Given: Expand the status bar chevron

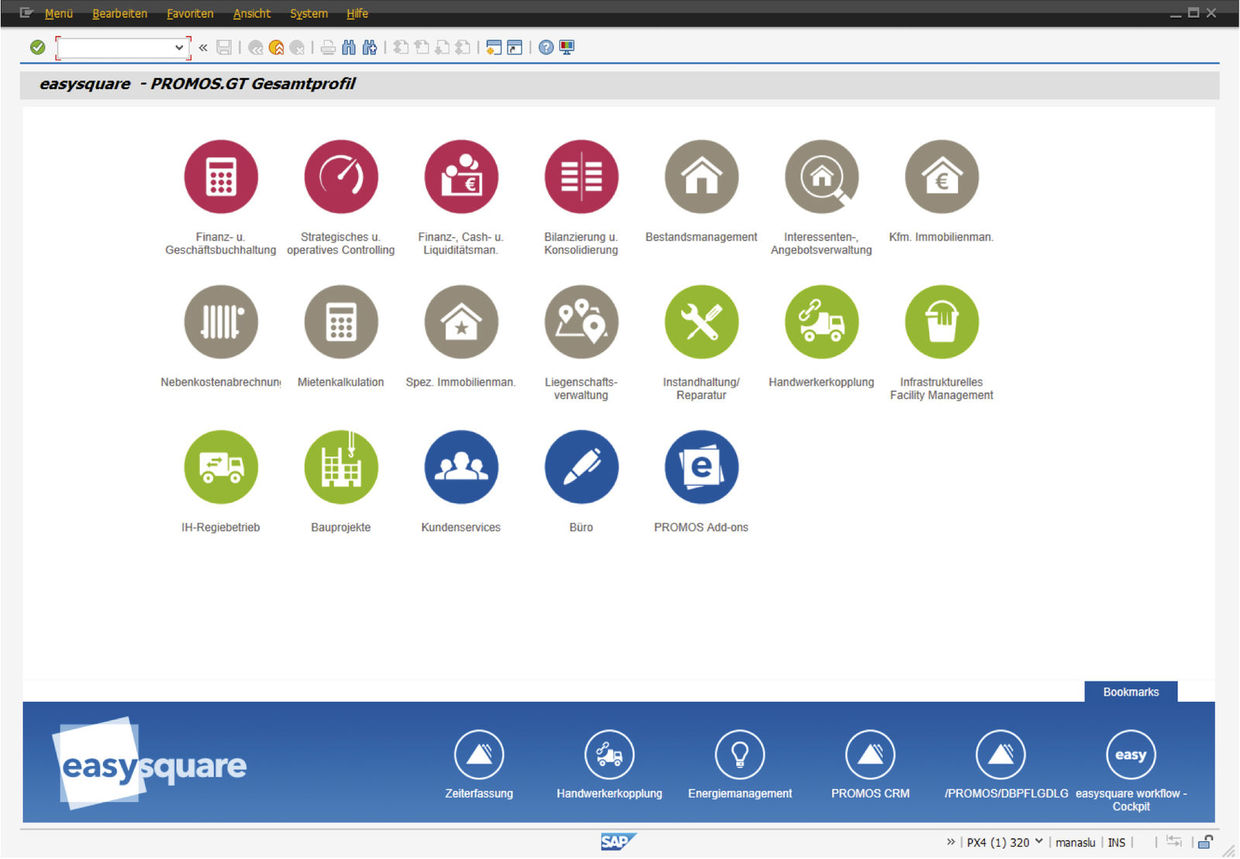Looking at the screenshot, I should 950,842.
